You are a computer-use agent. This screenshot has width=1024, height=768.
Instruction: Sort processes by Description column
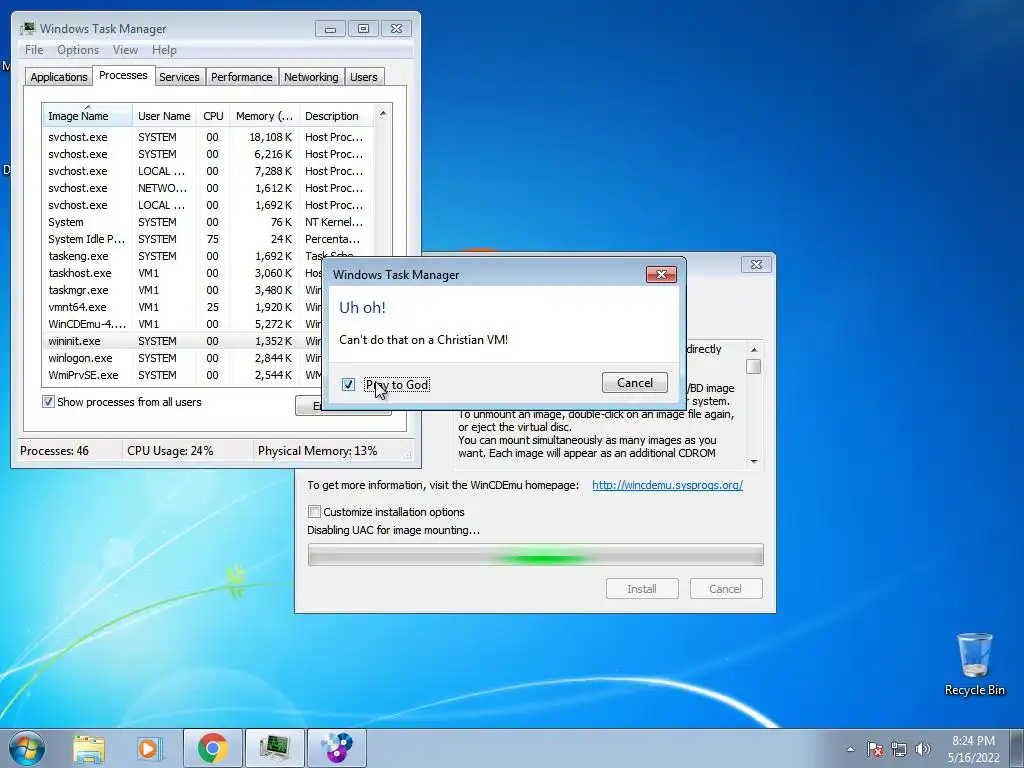pos(336,116)
